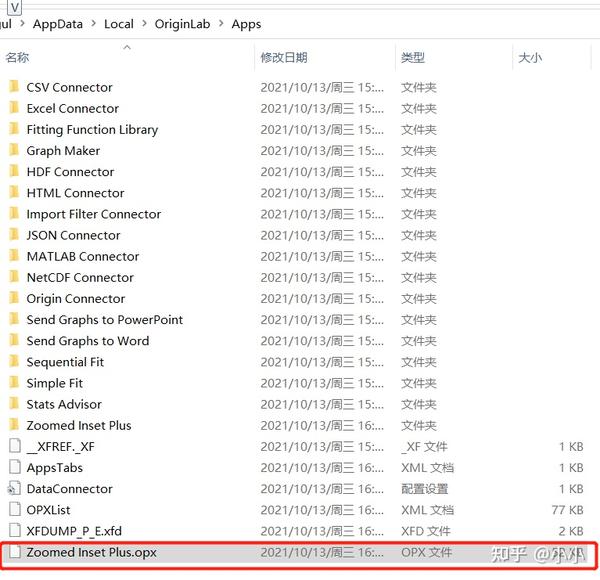Click the NetCDF Connector folder icon

click(x=14, y=277)
